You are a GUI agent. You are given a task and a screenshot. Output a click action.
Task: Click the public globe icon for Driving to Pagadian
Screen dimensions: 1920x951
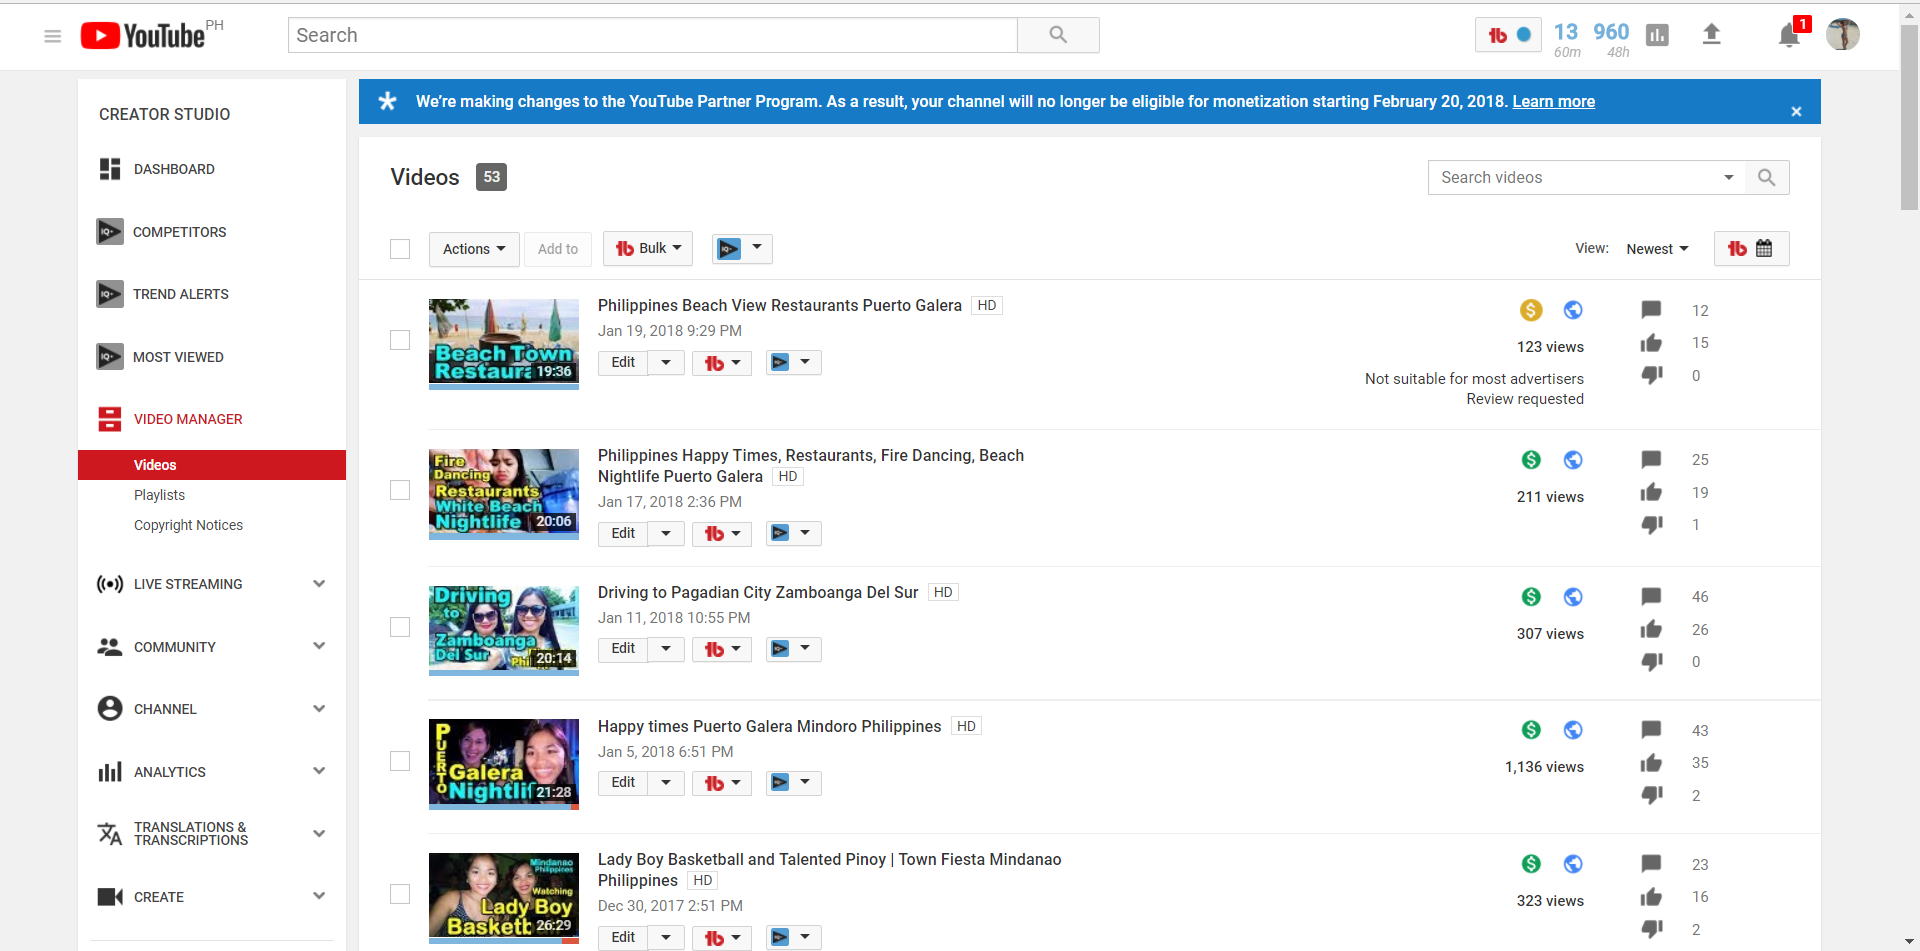click(1573, 597)
